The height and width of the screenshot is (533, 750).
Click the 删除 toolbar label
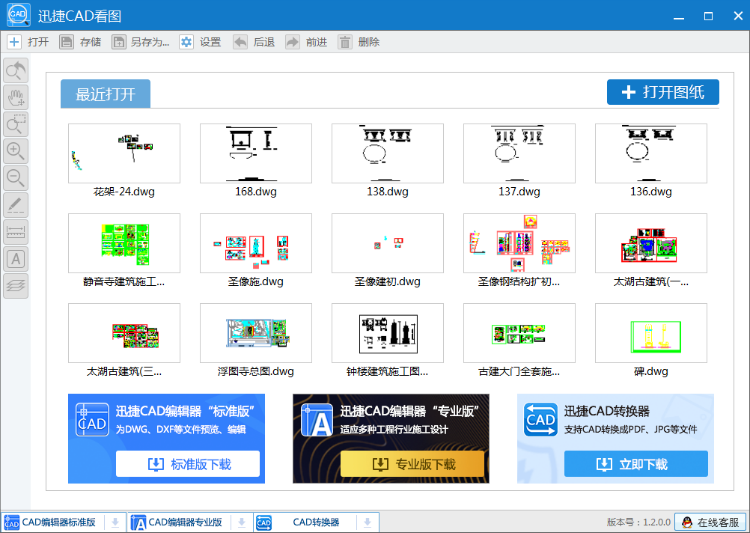(369, 42)
